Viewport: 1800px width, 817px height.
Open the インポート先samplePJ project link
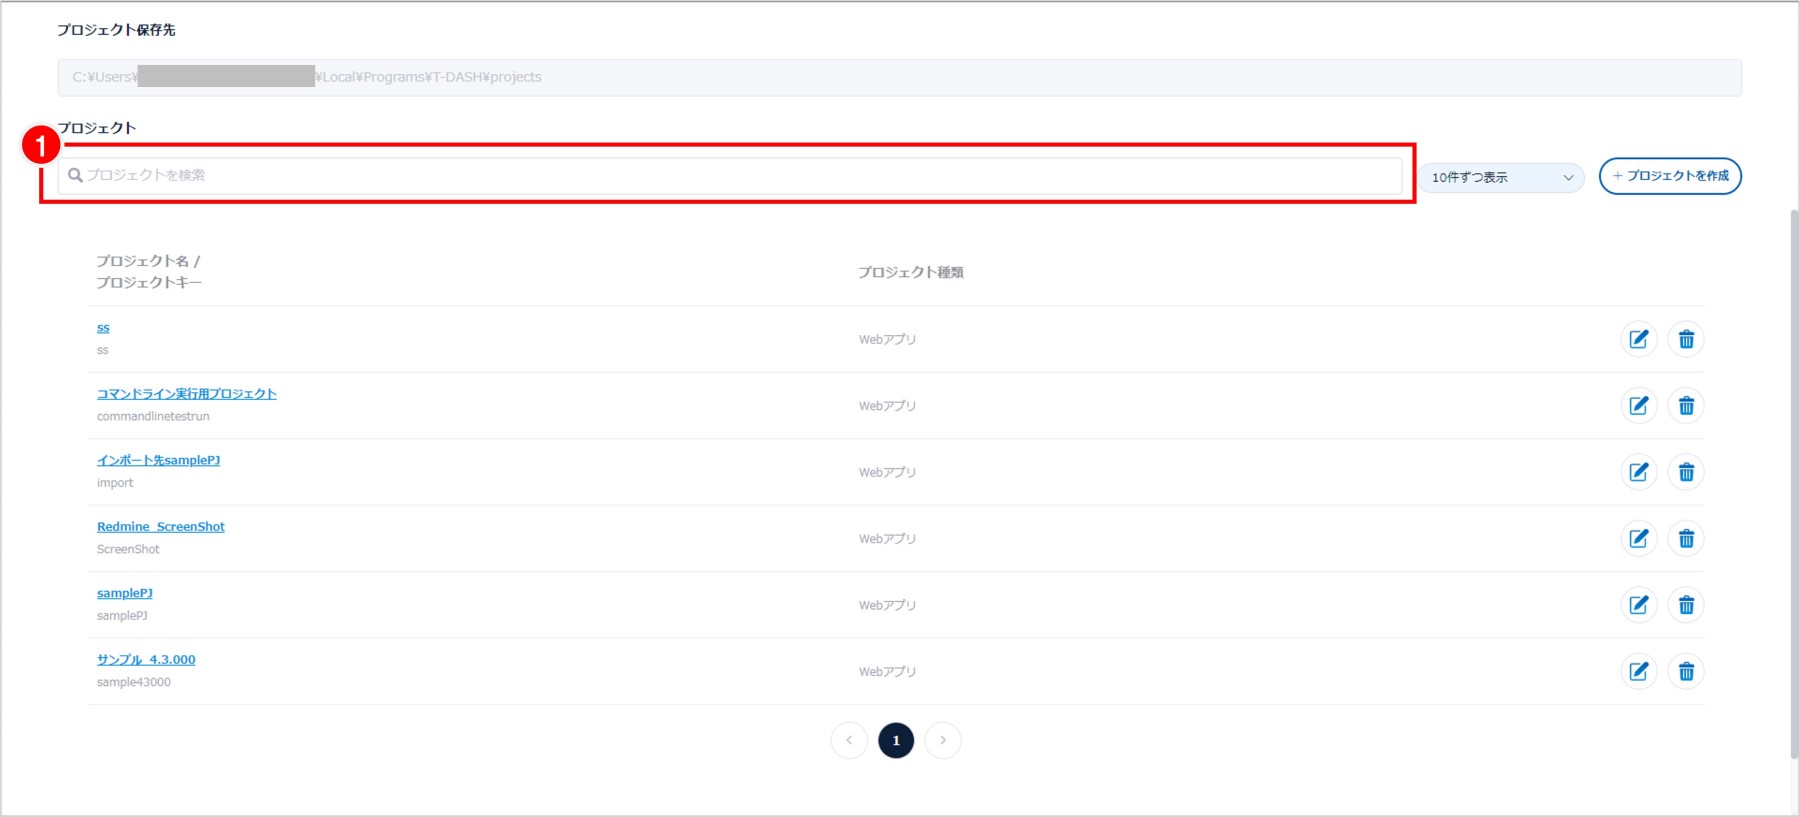point(158,460)
